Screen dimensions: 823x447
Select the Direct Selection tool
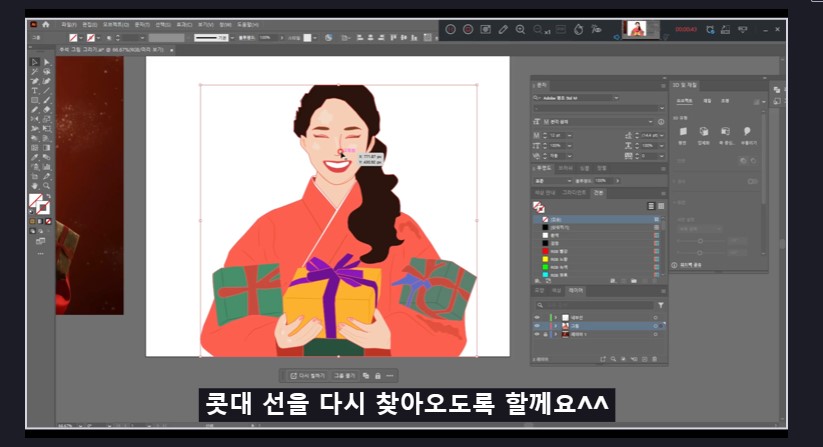pos(47,62)
